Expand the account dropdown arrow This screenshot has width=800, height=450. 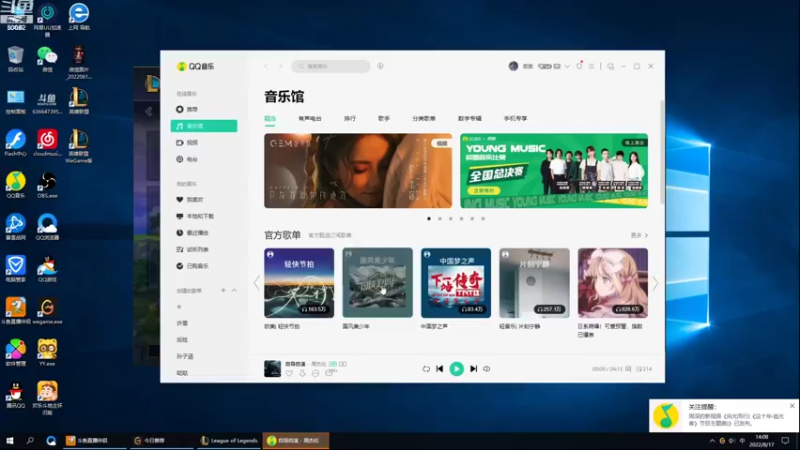[567, 66]
